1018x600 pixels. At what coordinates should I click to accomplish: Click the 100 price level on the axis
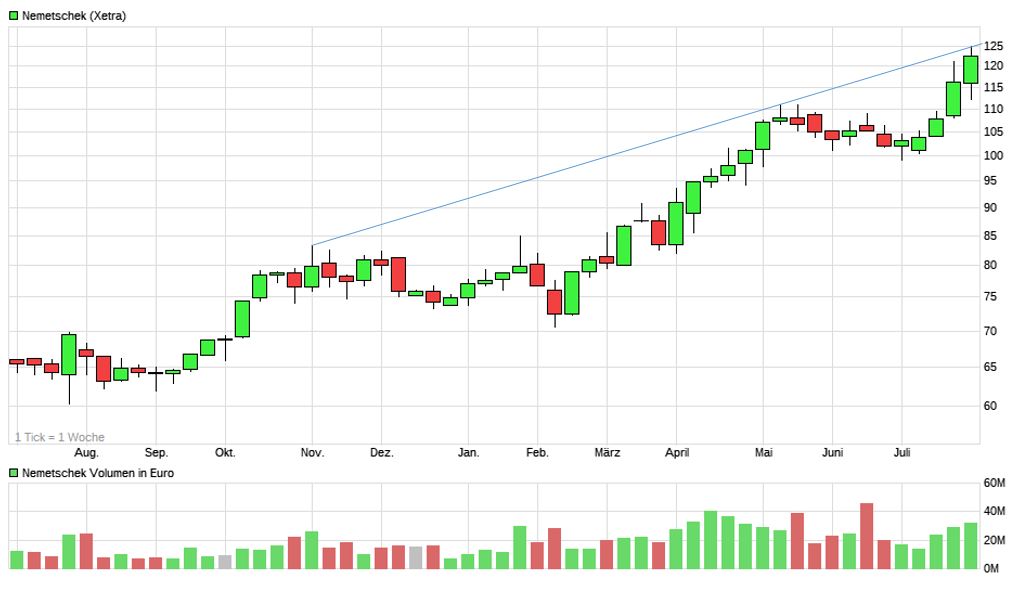(993, 156)
